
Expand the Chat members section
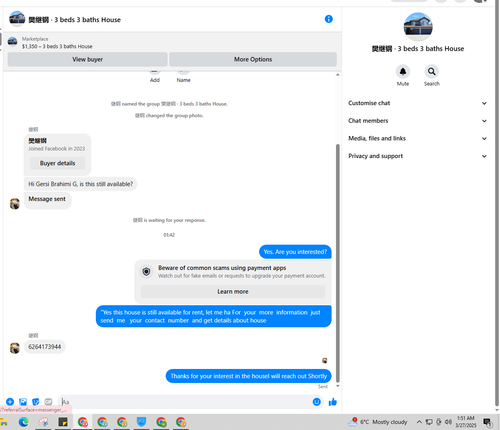[417, 121]
